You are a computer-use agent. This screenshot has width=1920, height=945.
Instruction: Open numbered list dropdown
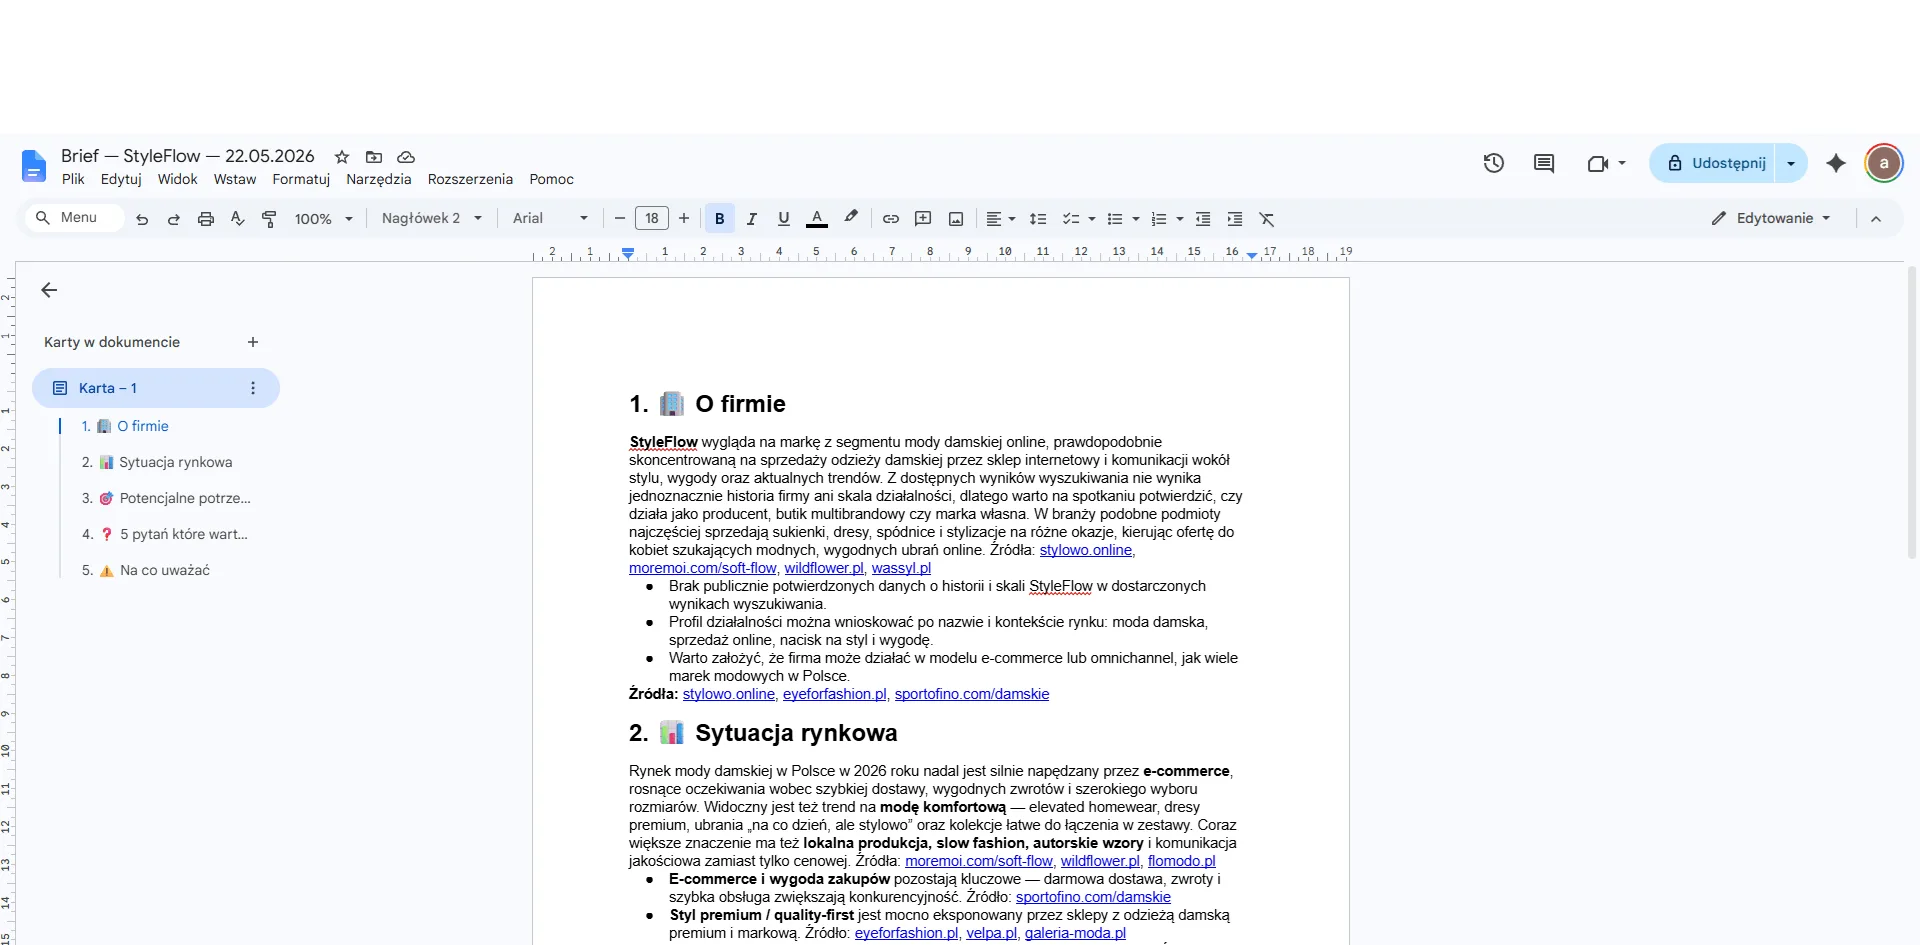click(x=1167, y=219)
